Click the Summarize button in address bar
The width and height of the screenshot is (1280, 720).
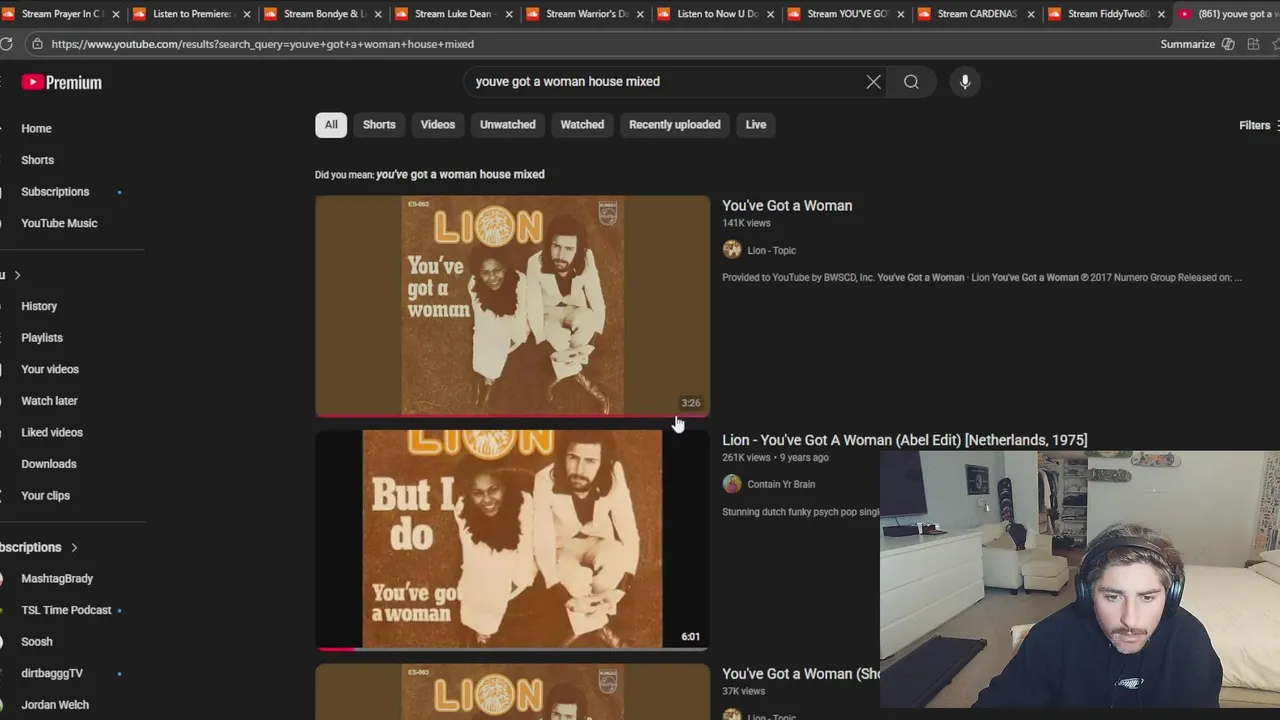(x=1198, y=44)
